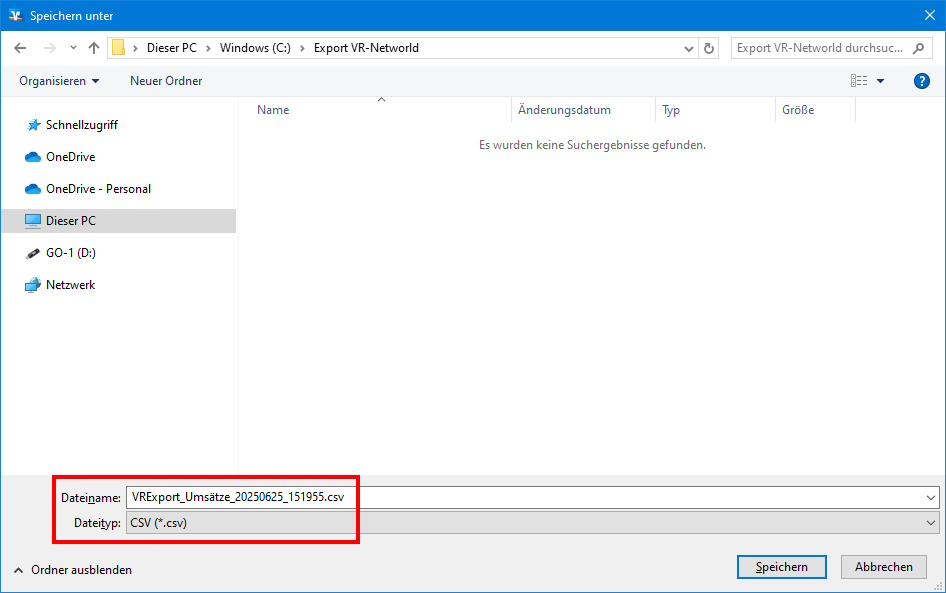Close the 'Speichern unter' dialog
This screenshot has width=946, height=593.
click(x=930, y=15)
